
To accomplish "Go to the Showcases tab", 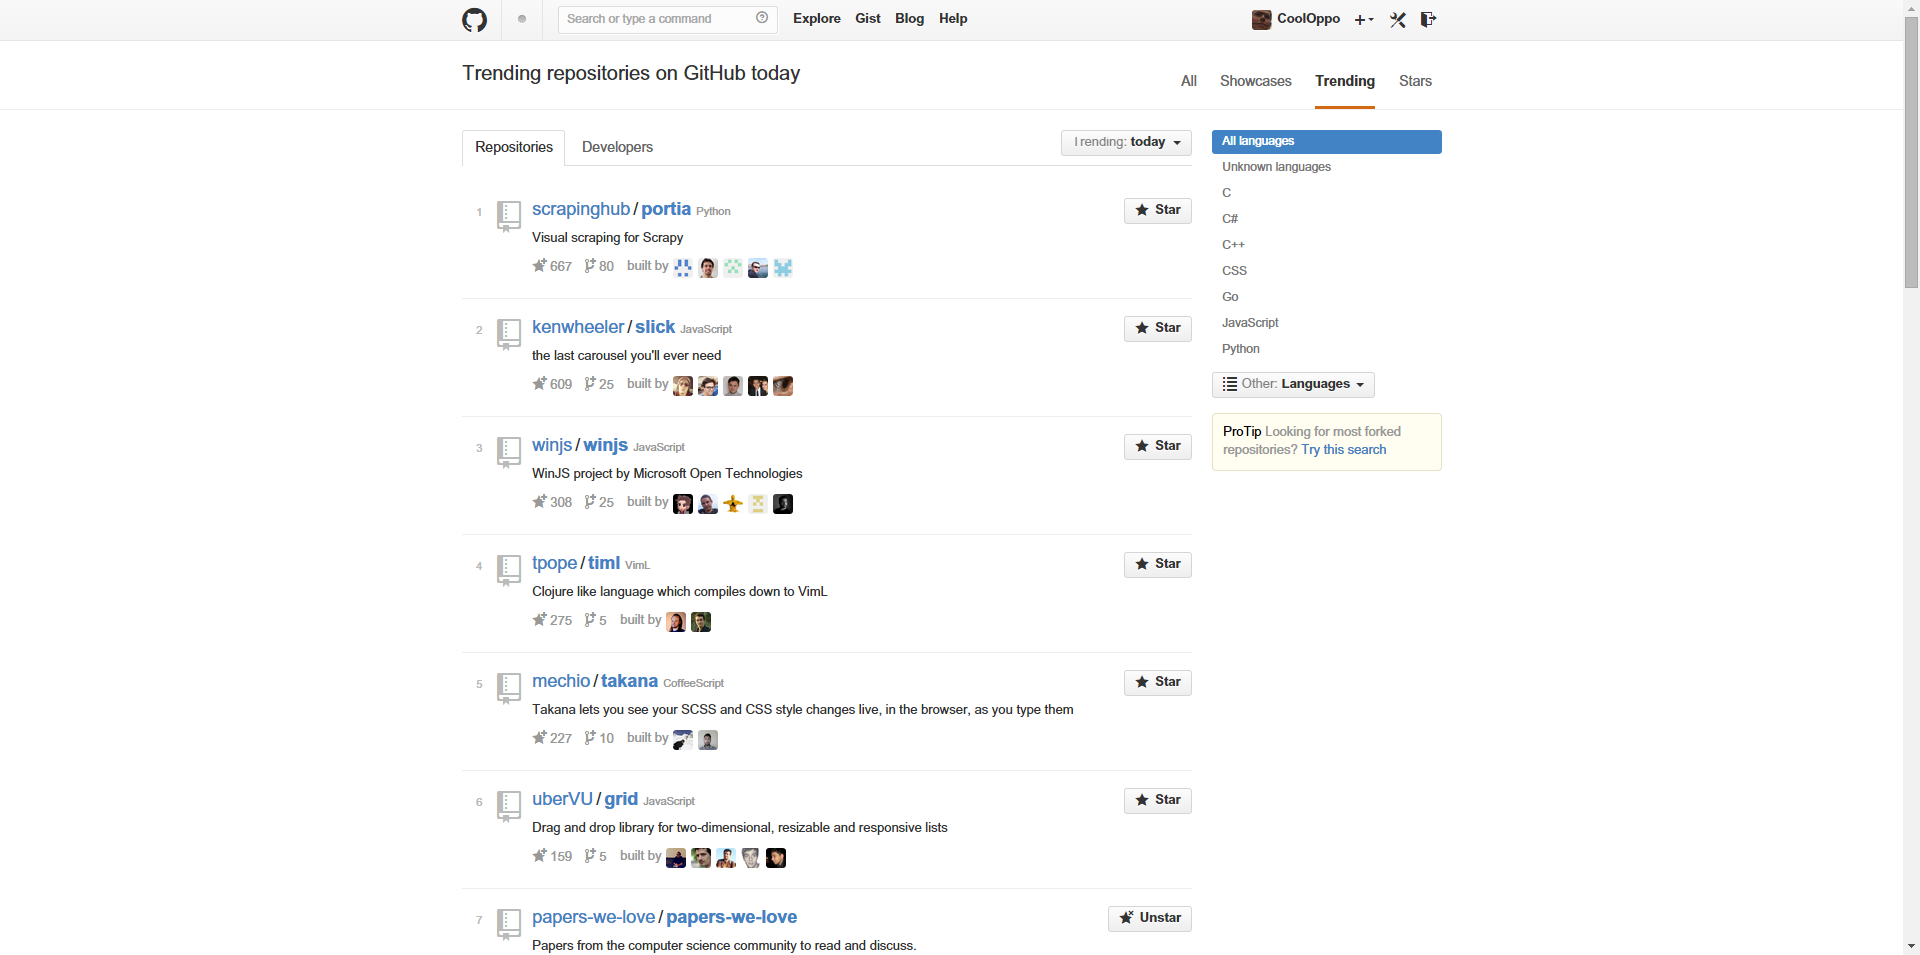I will pyautogui.click(x=1255, y=81).
